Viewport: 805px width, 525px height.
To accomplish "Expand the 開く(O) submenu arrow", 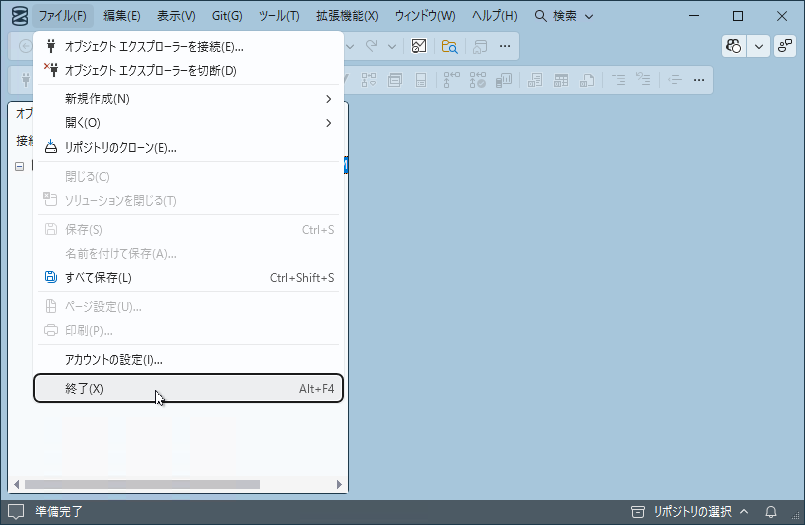I will 328,123.
